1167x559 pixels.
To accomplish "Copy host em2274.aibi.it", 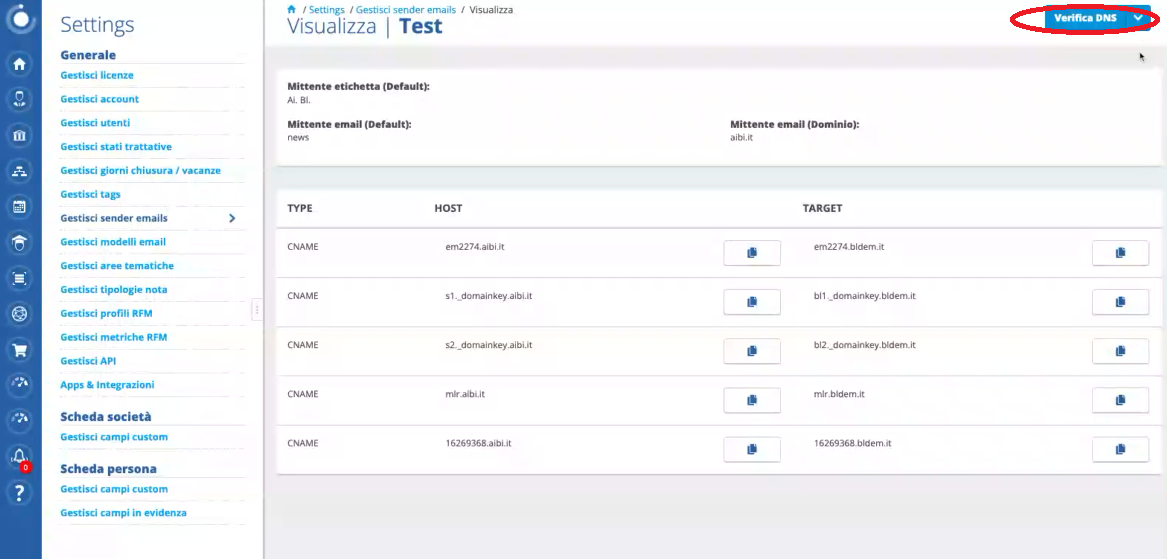I will coord(752,253).
